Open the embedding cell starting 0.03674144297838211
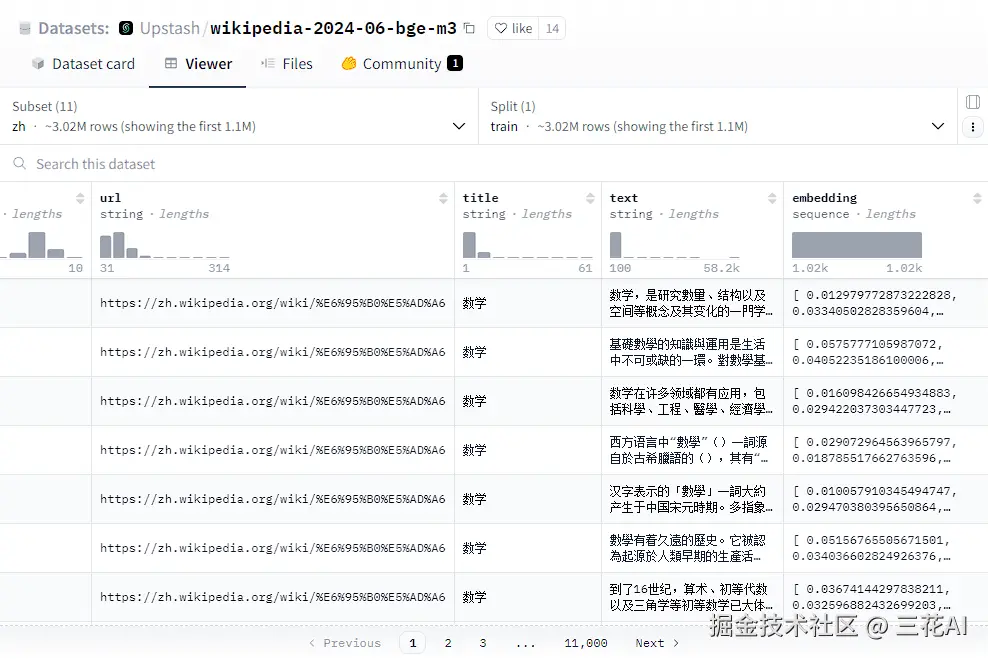 click(x=885, y=597)
